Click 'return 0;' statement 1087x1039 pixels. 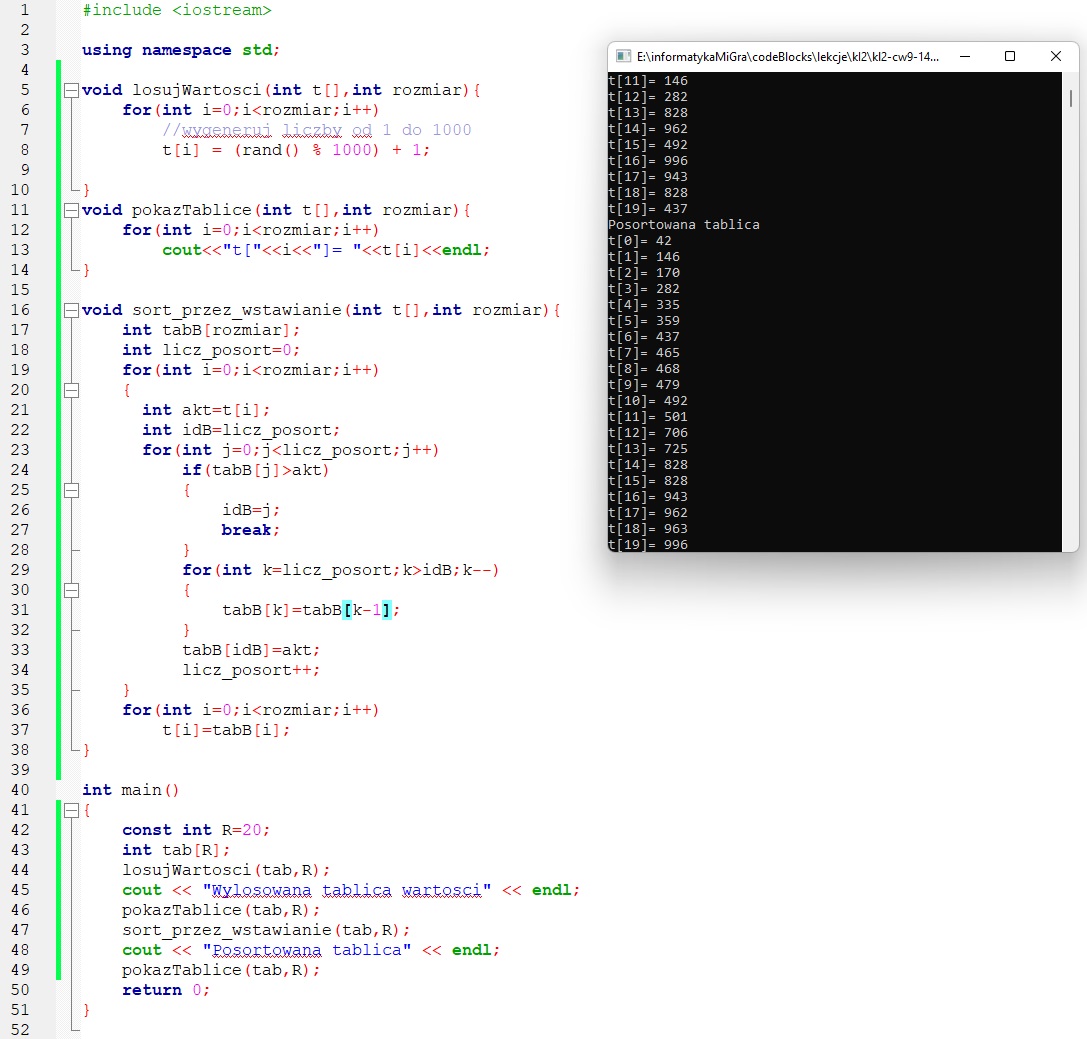[x=166, y=990]
